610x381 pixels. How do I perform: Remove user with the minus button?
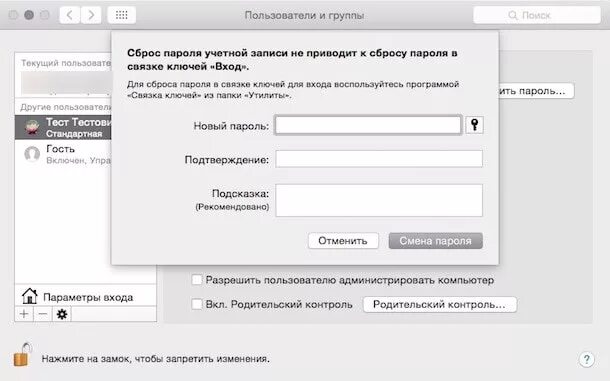click(x=43, y=314)
